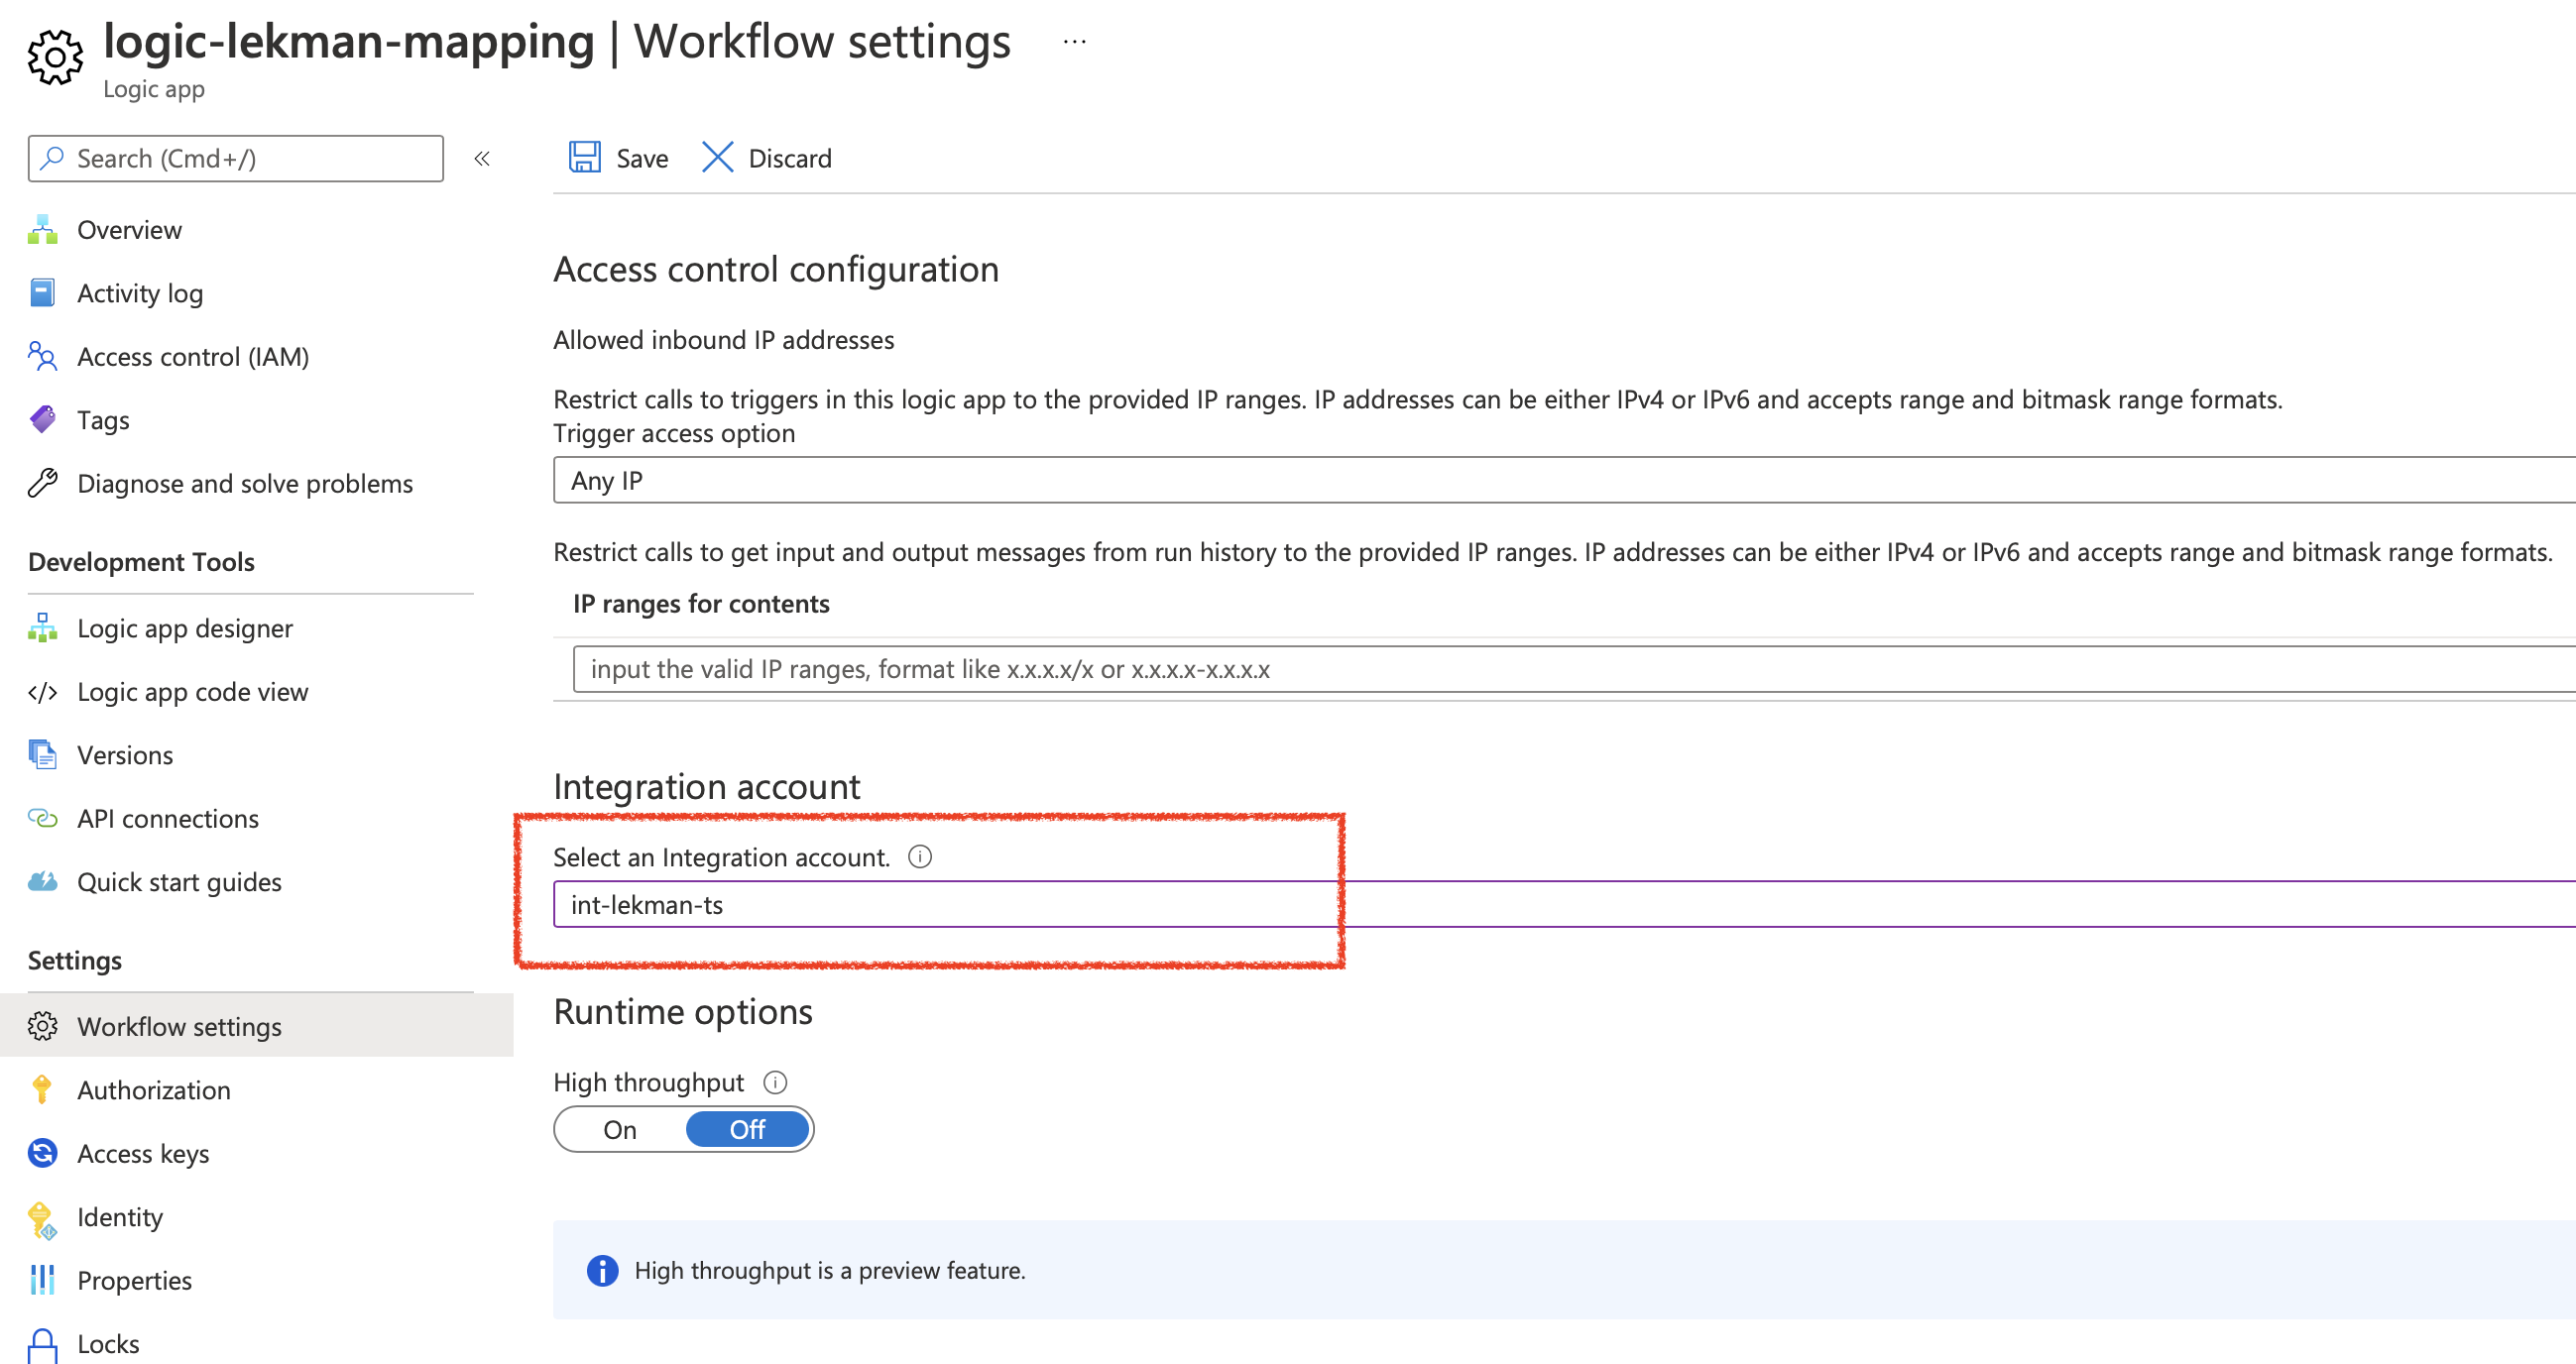
Task: Save the workflow settings
Action: 618,157
